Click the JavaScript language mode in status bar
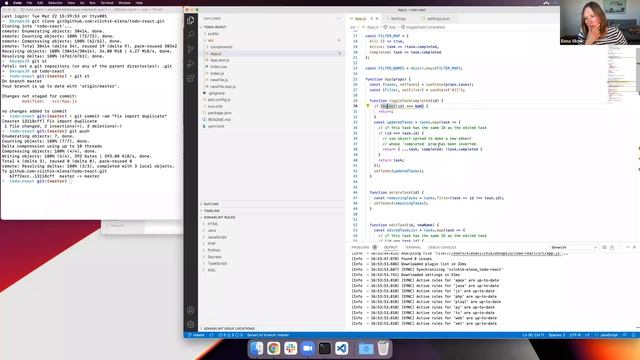Image resolution: width=640 pixels, height=360 pixels. (609, 335)
